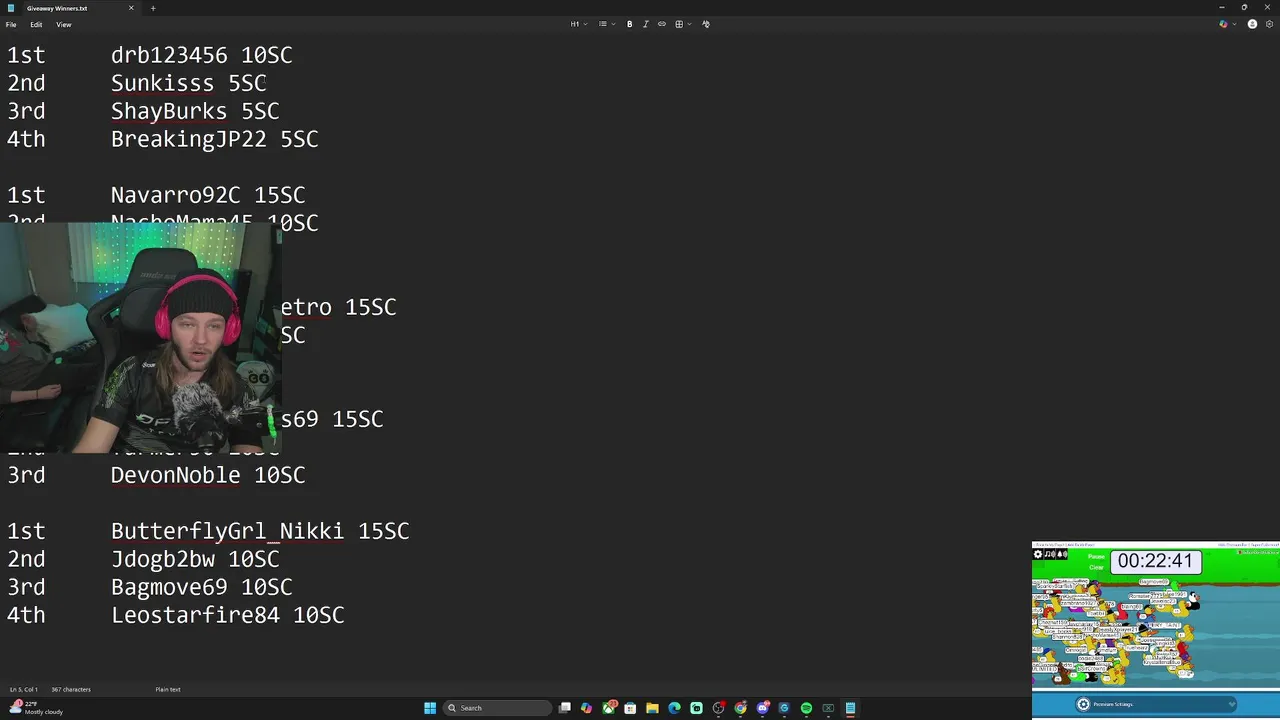Click the weather widget Mostly cloudy
This screenshot has height=720, width=1280.
(x=37, y=708)
